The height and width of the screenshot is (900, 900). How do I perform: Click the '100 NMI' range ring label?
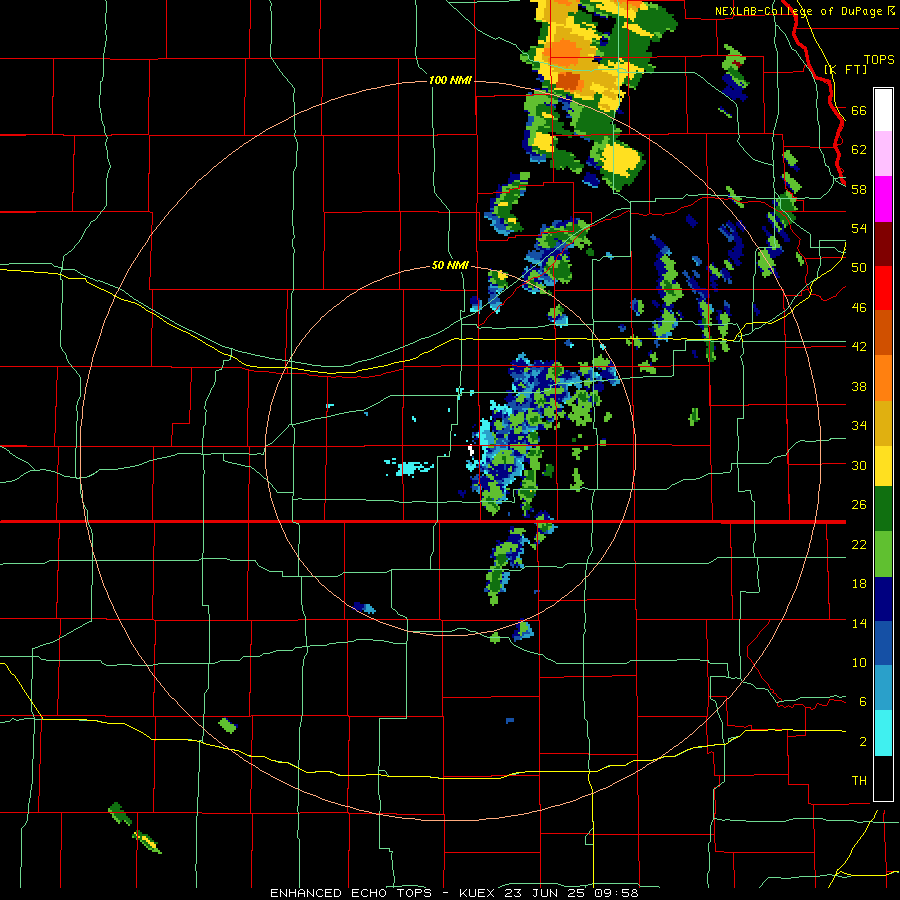click(450, 80)
